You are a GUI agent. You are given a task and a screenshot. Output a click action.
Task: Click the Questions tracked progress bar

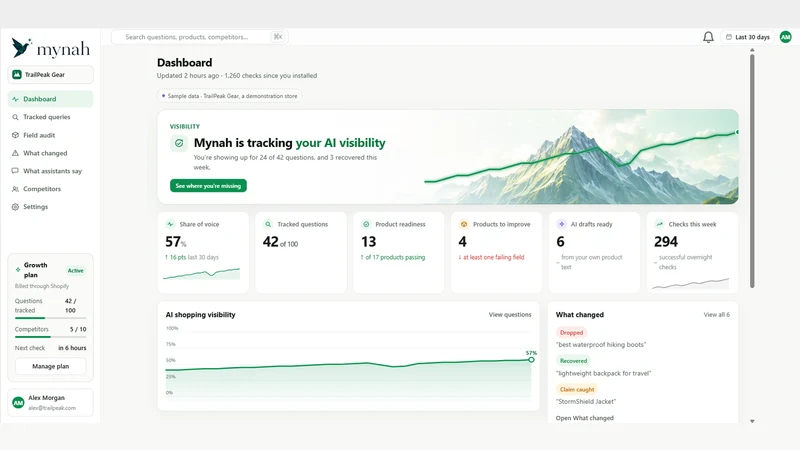point(51,318)
